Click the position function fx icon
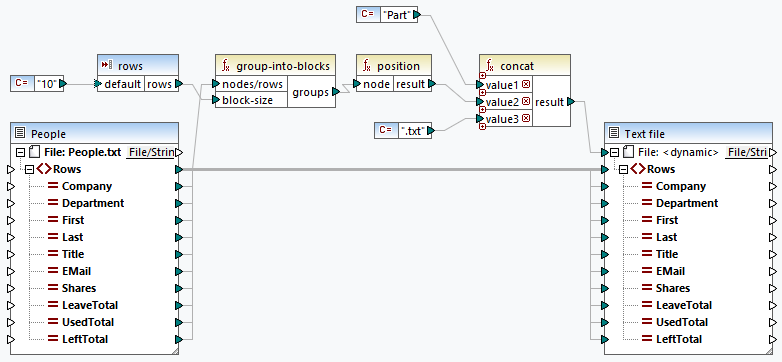The image size is (782, 362). pyautogui.click(x=367, y=66)
